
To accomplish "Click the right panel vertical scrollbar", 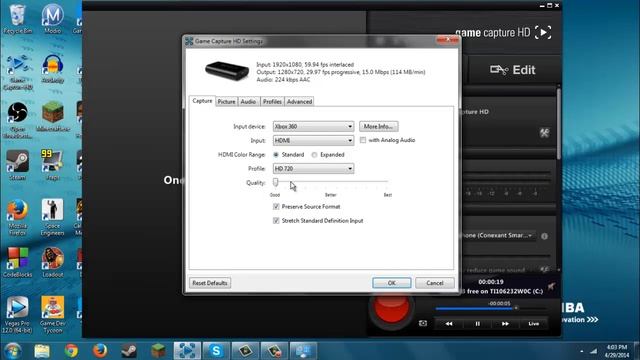I will (558, 124).
